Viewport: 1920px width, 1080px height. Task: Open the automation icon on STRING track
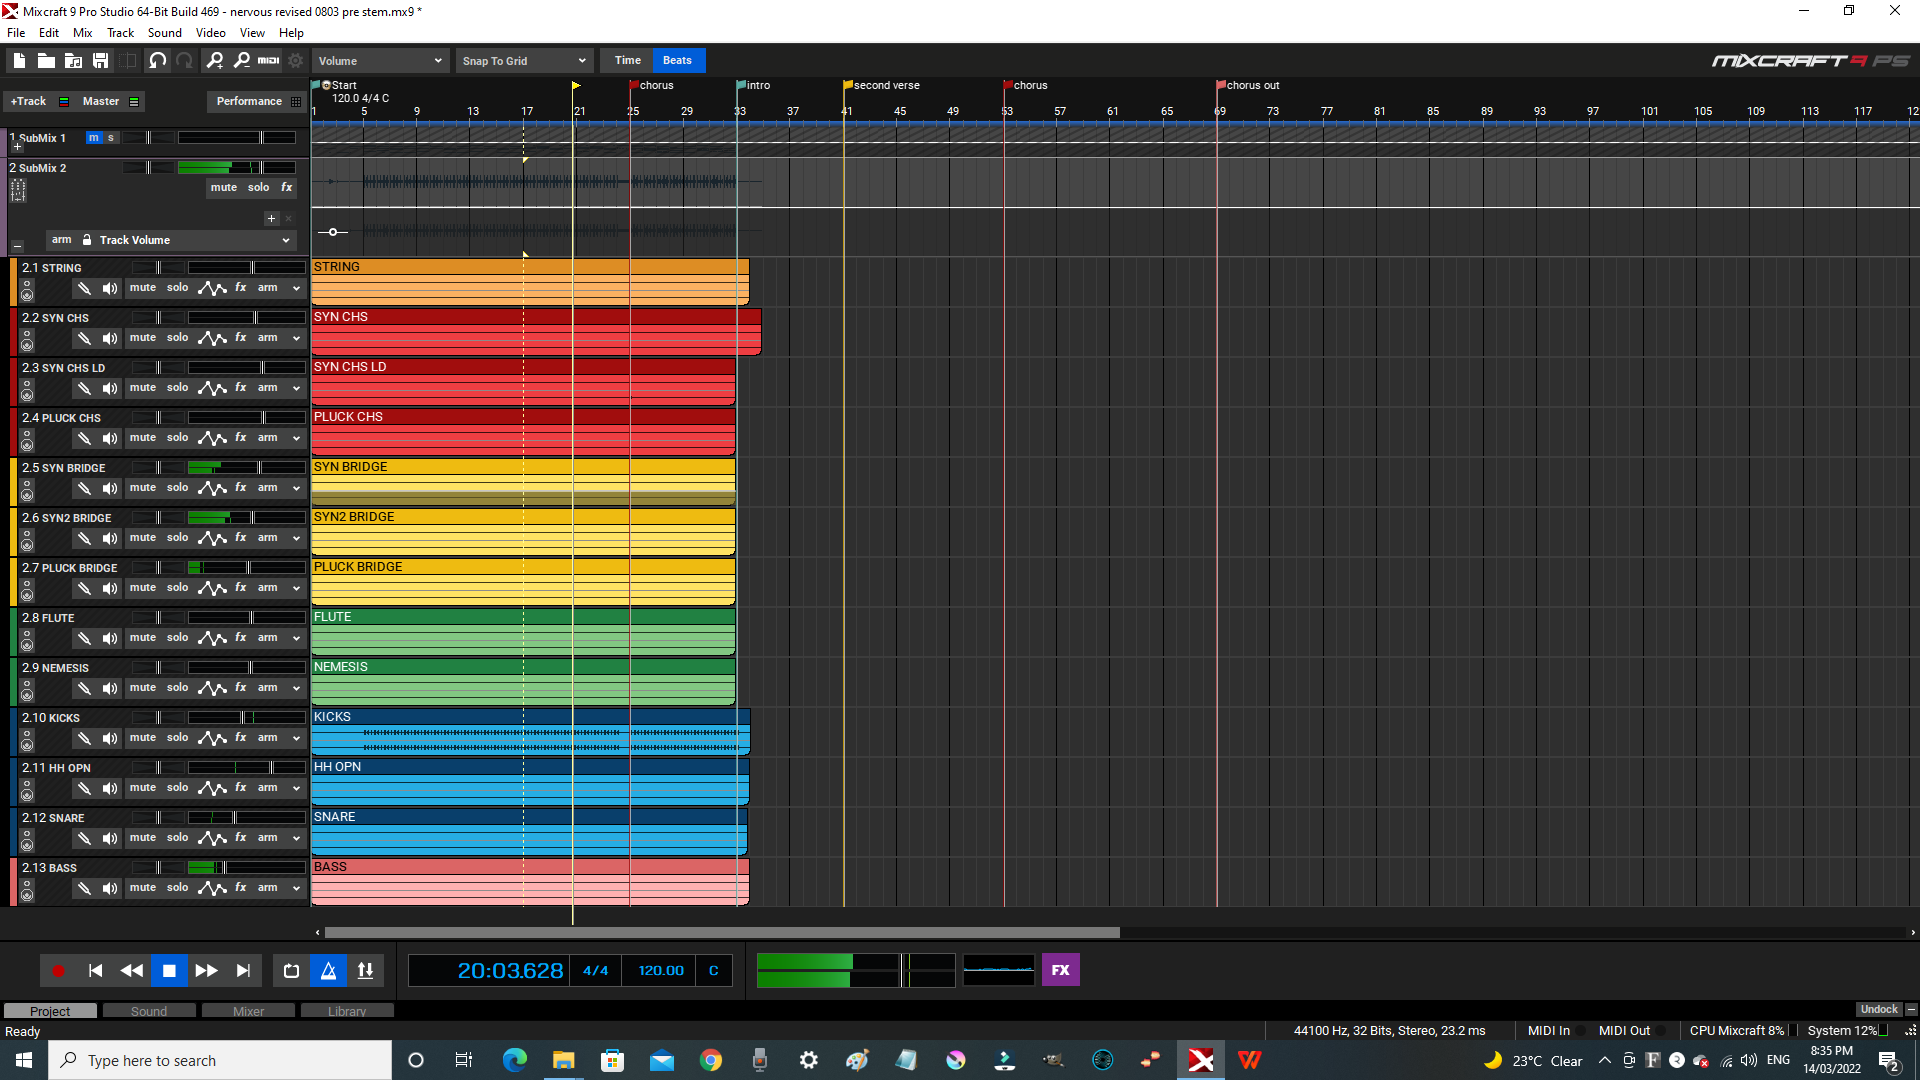pos(212,288)
